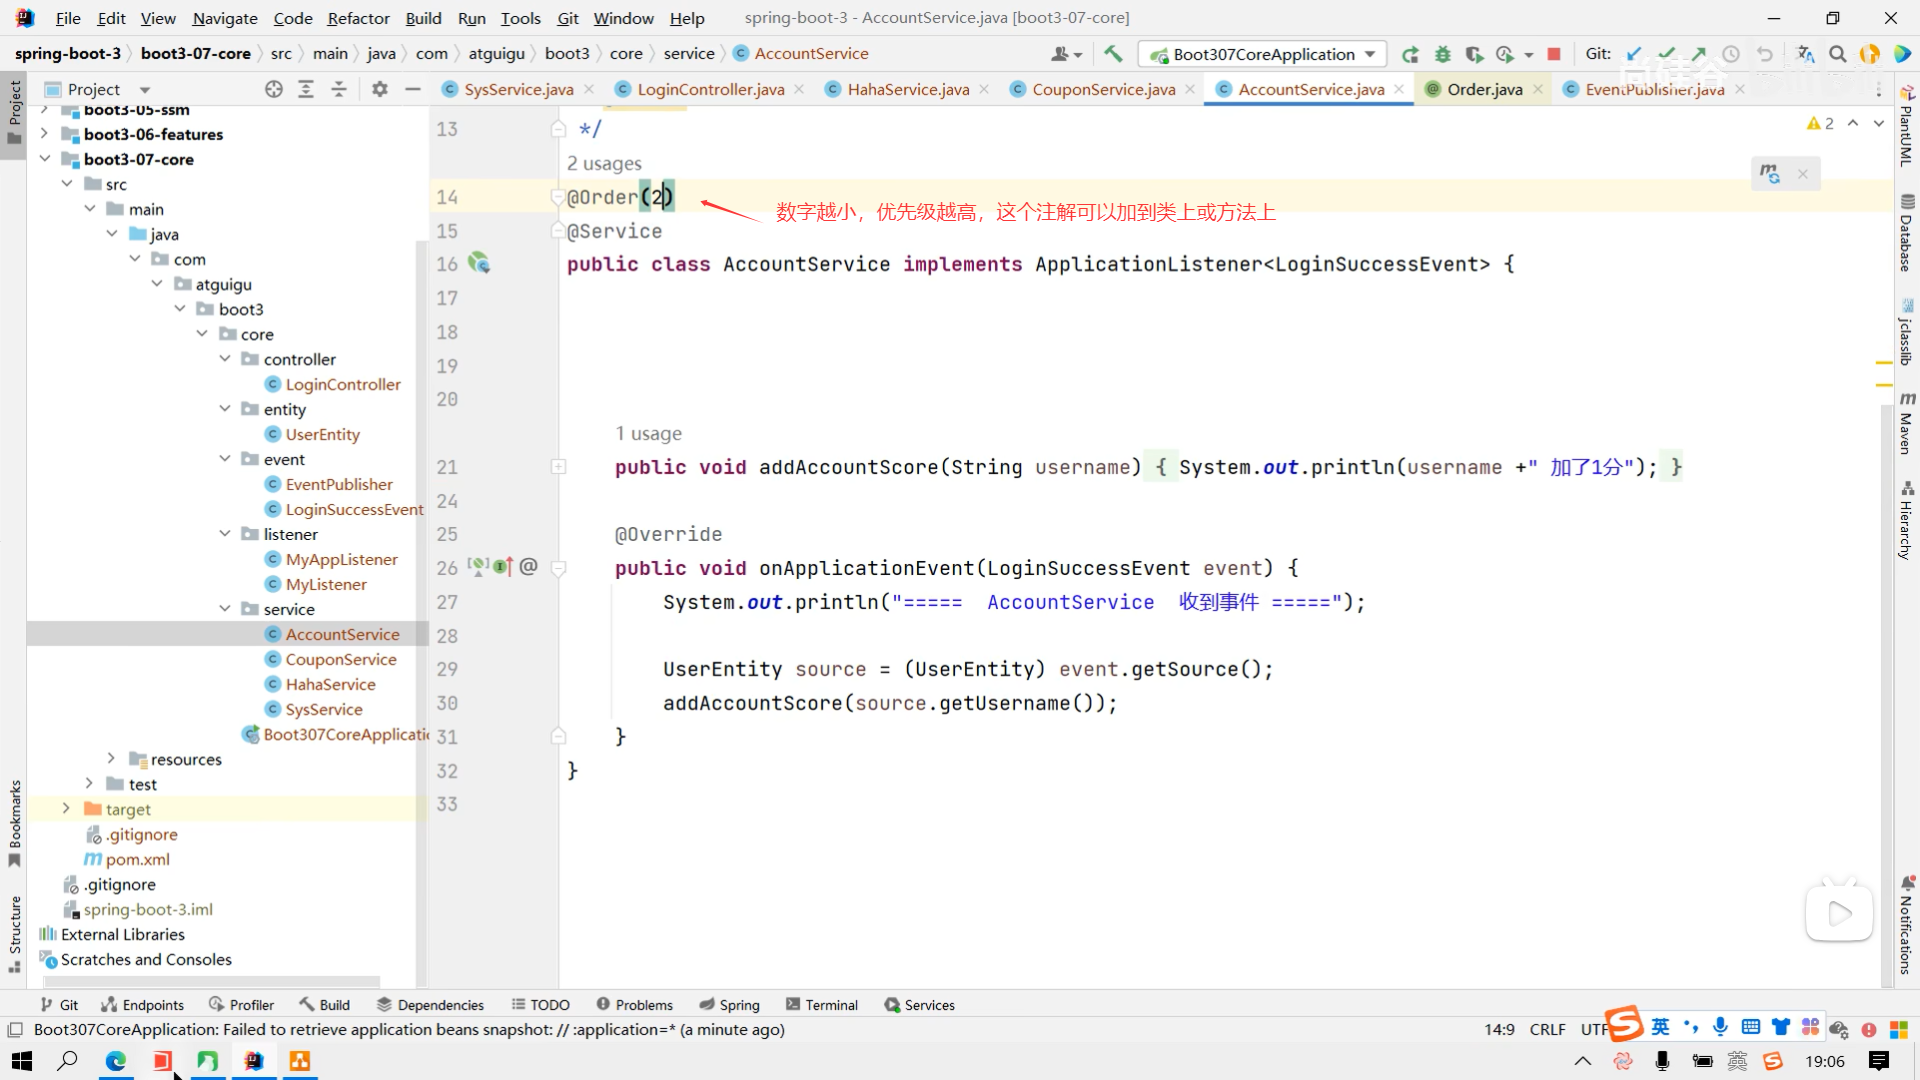This screenshot has height=1080, width=1920.
Task: Open the Refactor menu
Action: click(358, 18)
